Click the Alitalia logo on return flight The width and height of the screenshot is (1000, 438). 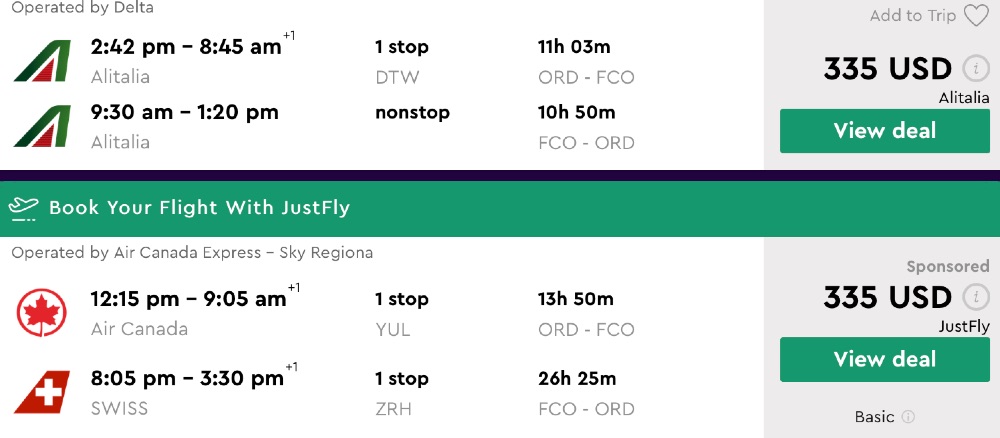pos(42,127)
